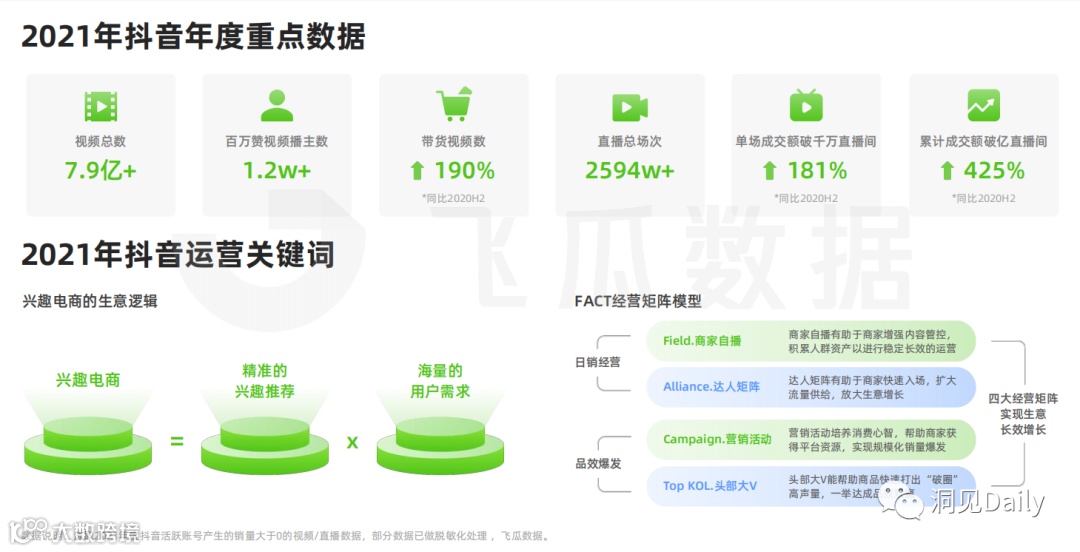This screenshot has width=1080, height=552.
Task: Click the camera icon above 直播总场次
Action: pos(630,108)
